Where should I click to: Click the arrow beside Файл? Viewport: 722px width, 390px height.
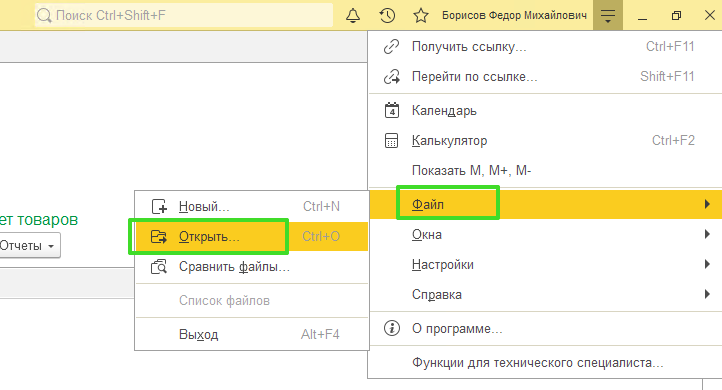[x=707, y=204]
